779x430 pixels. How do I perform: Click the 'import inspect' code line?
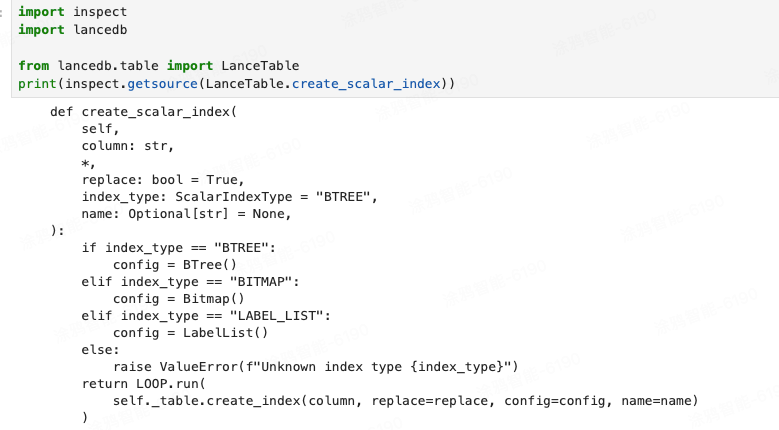point(73,11)
